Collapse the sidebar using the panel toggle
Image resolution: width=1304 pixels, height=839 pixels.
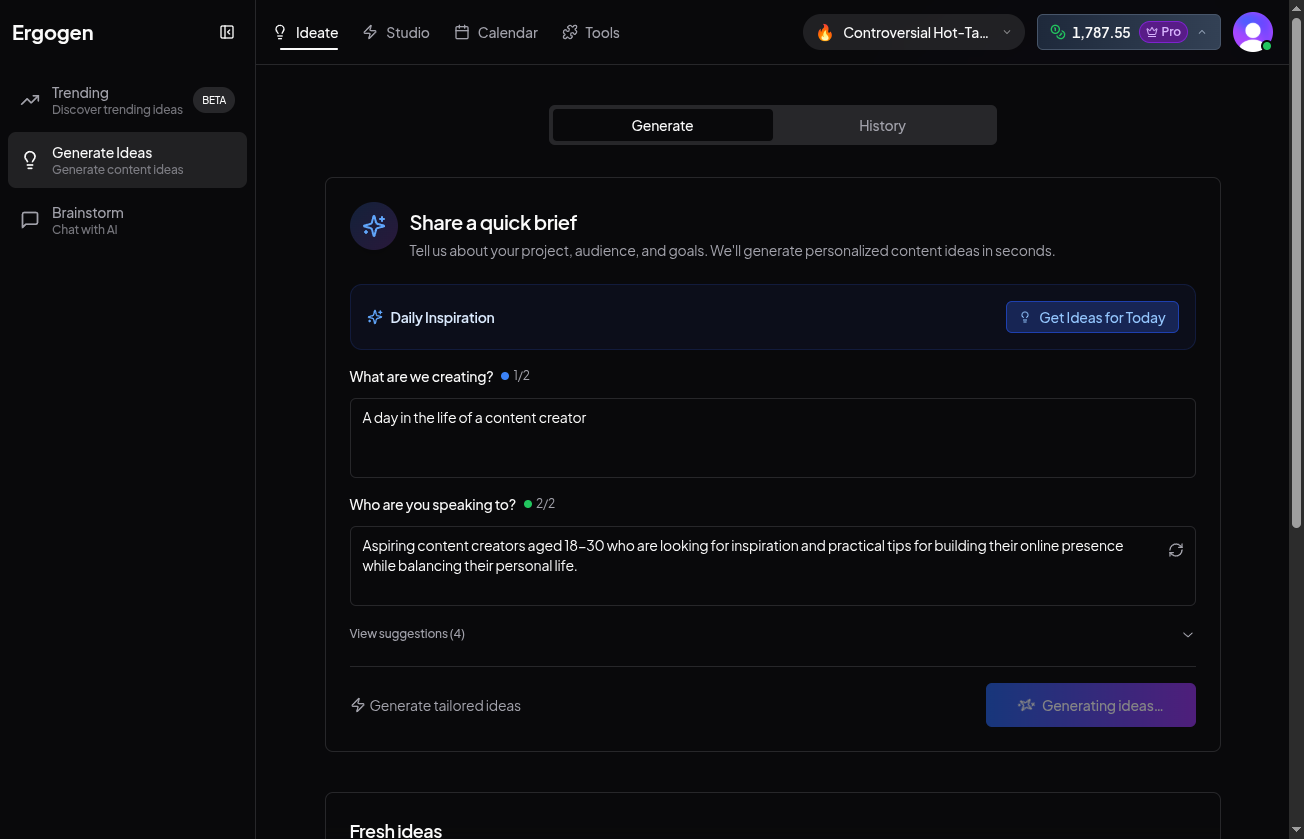click(x=227, y=32)
